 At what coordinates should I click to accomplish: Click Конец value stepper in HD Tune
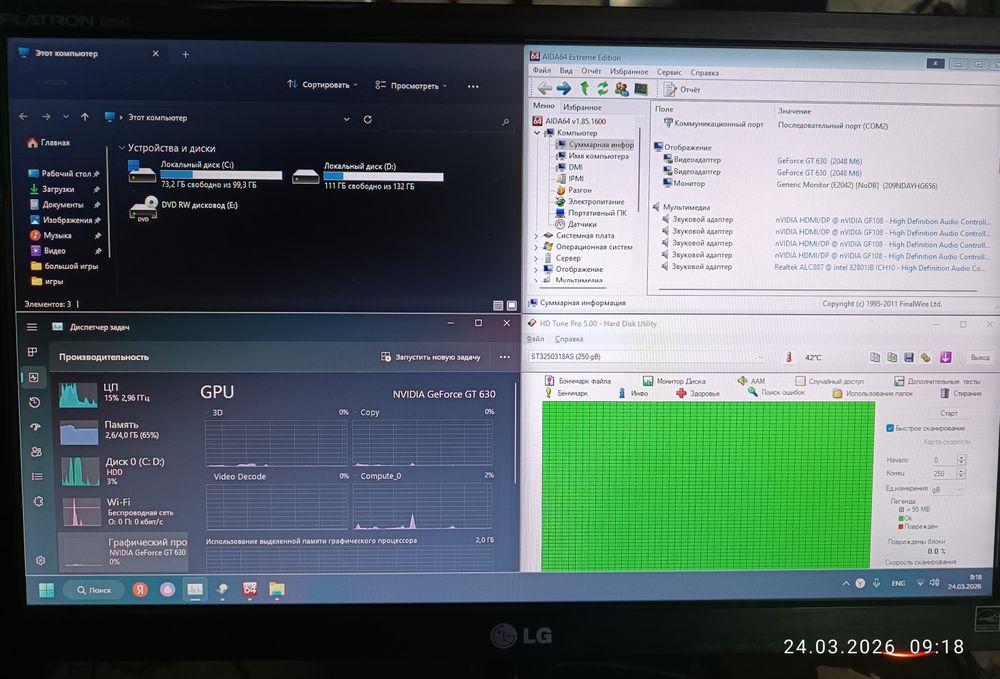(x=961, y=474)
